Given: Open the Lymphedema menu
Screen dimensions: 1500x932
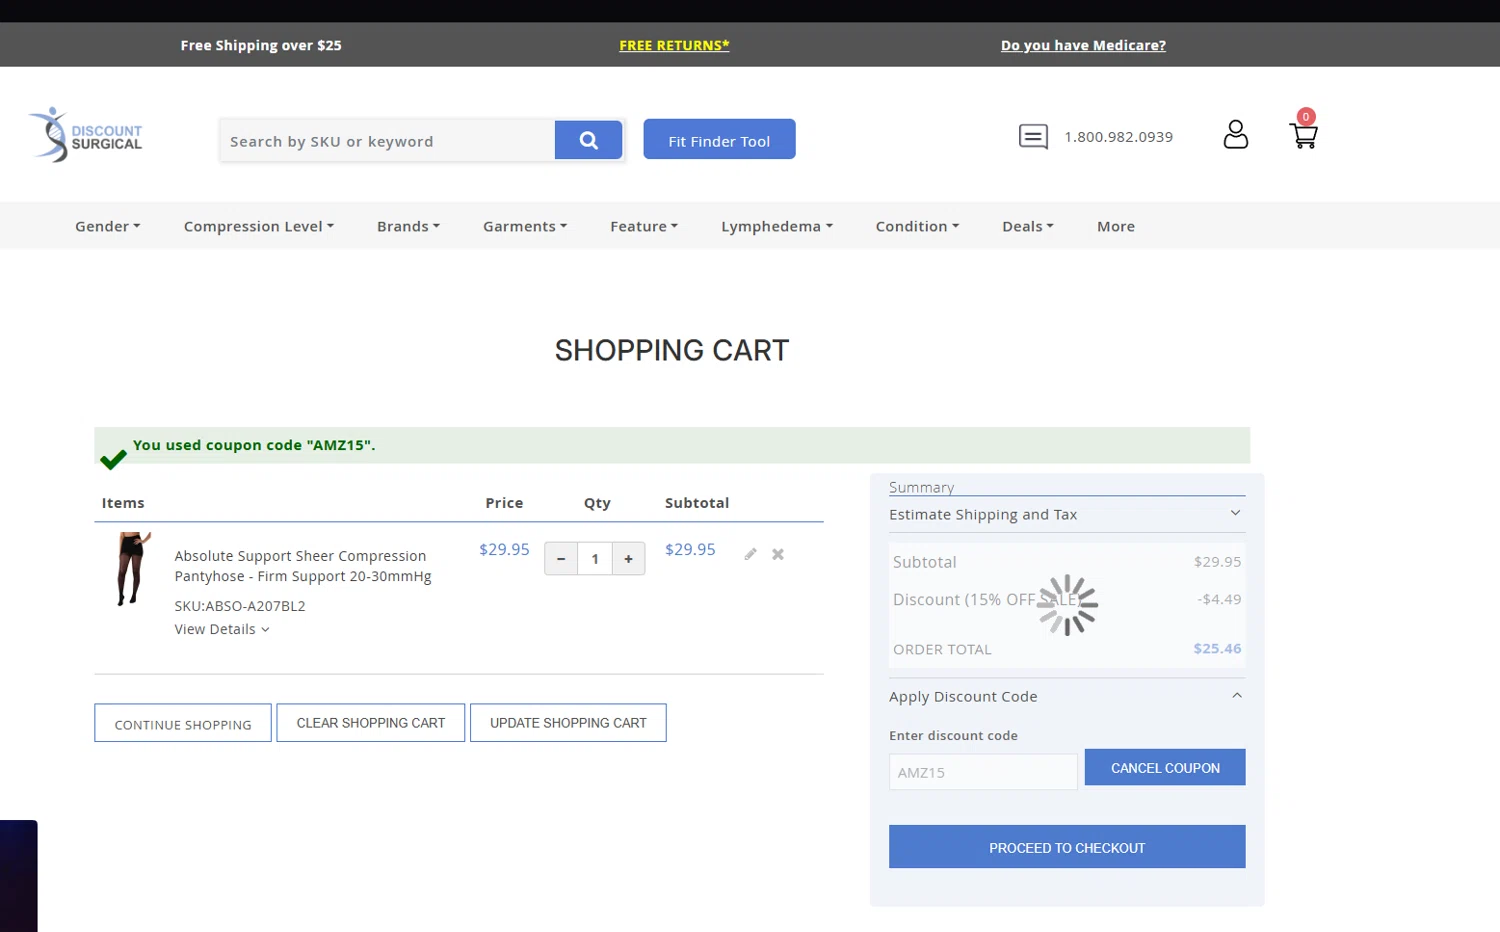Looking at the screenshot, I should point(776,226).
